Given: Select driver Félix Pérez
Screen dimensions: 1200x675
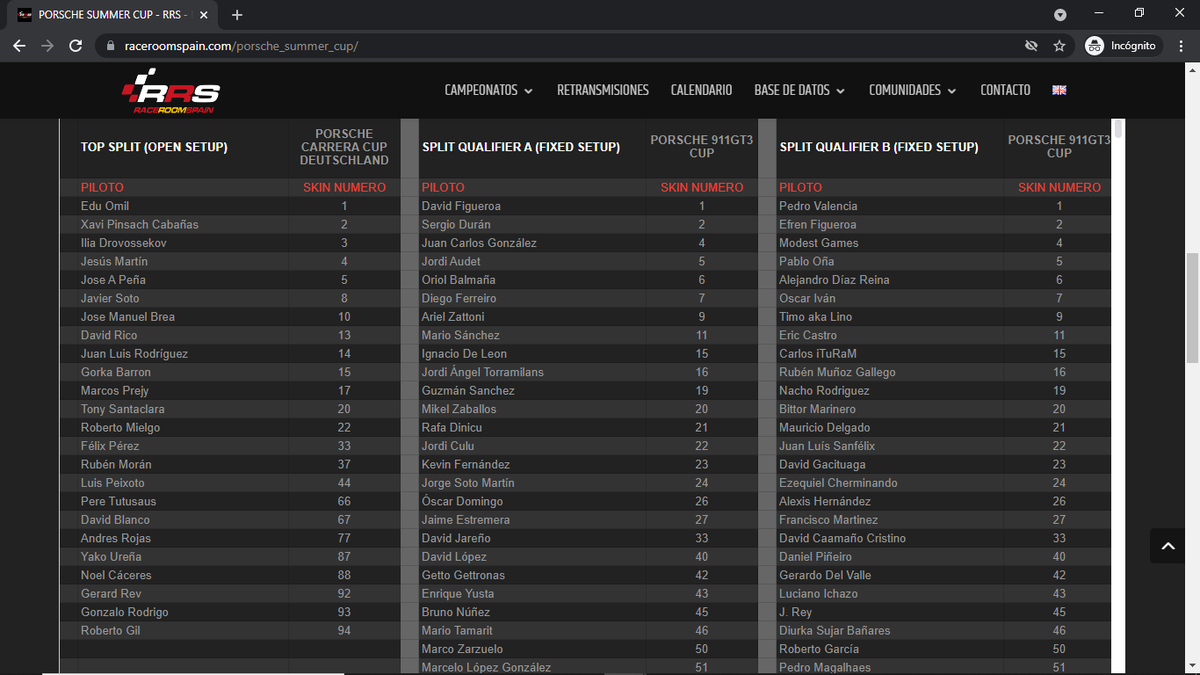Looking at the screenshot, I should click(x=110, y=446).
